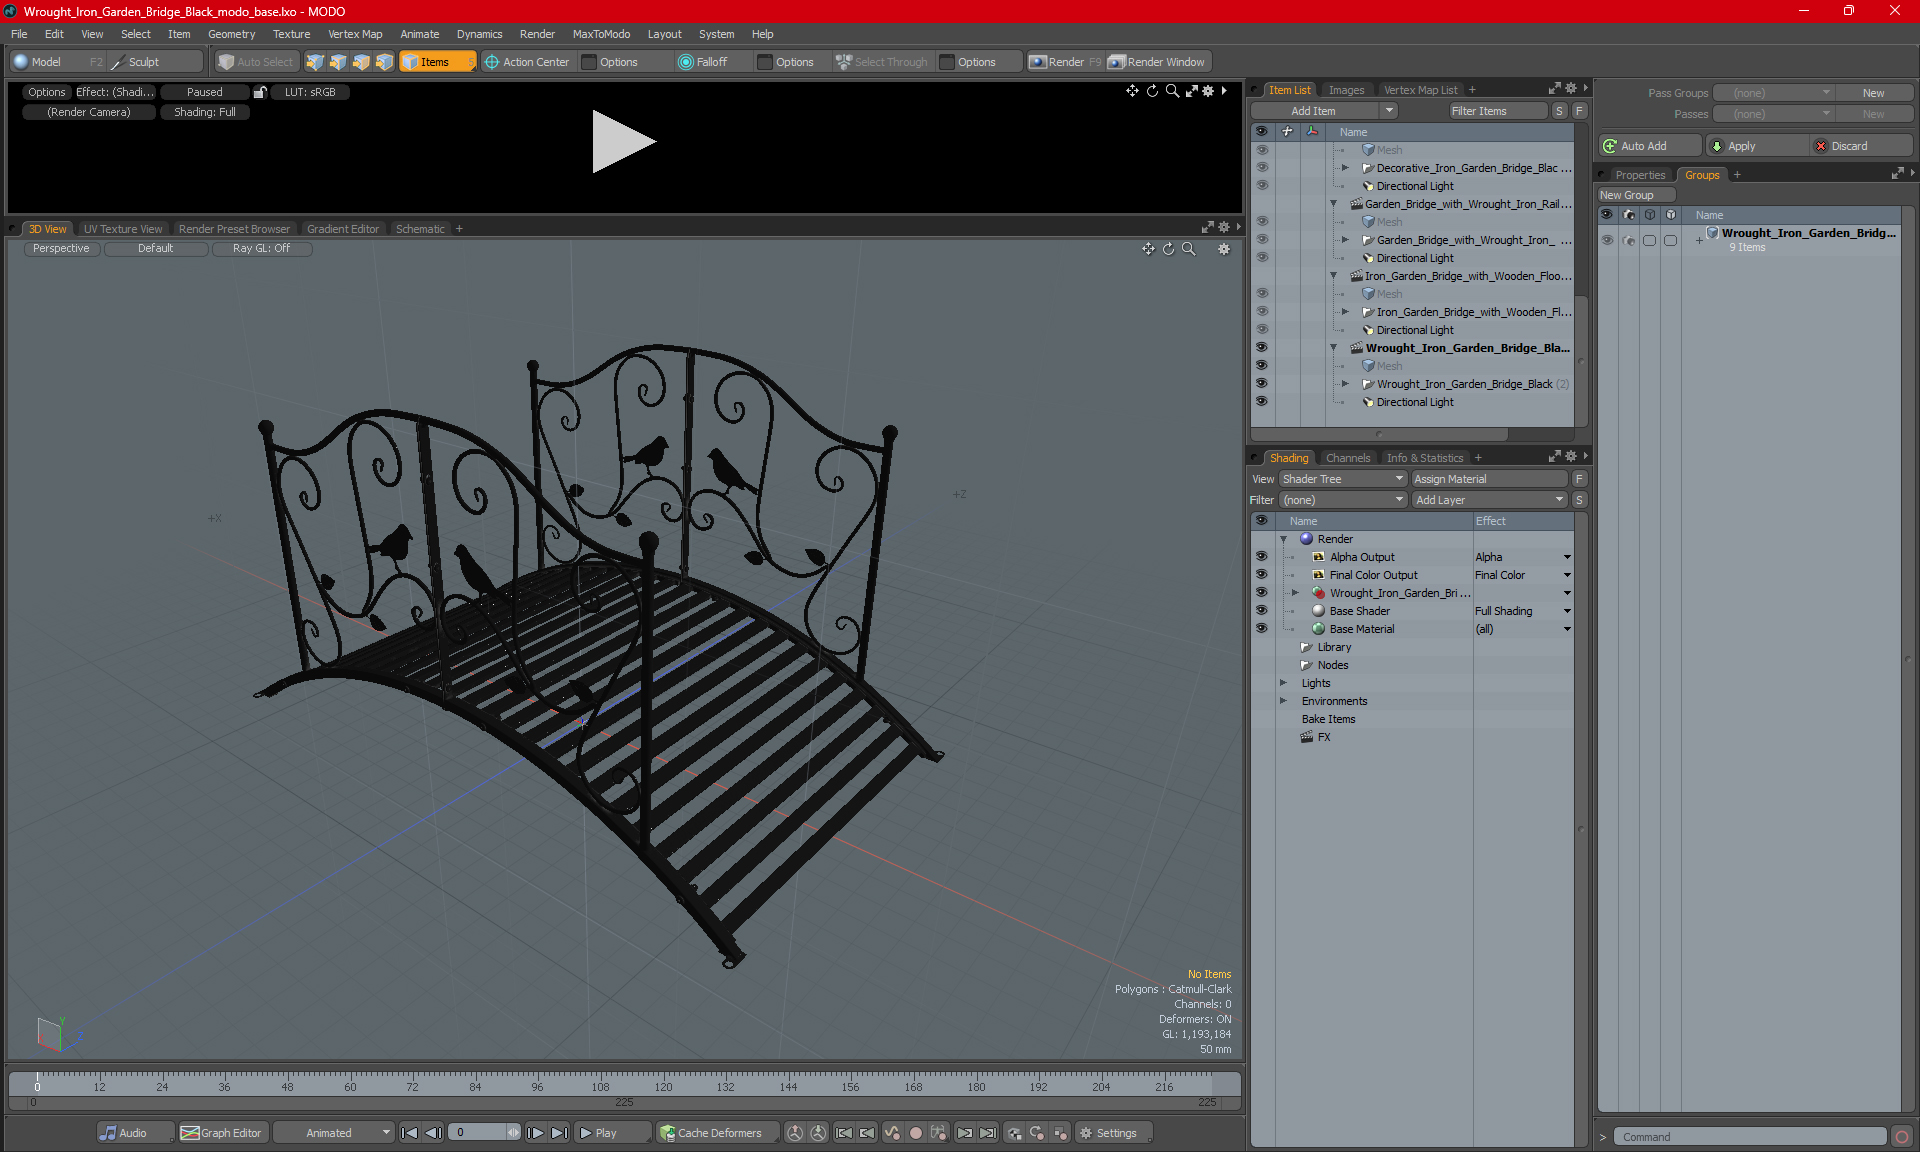Start the render preview play button
The width and height of the screenshot is (1920, 1152).
(x=622, y=141)
